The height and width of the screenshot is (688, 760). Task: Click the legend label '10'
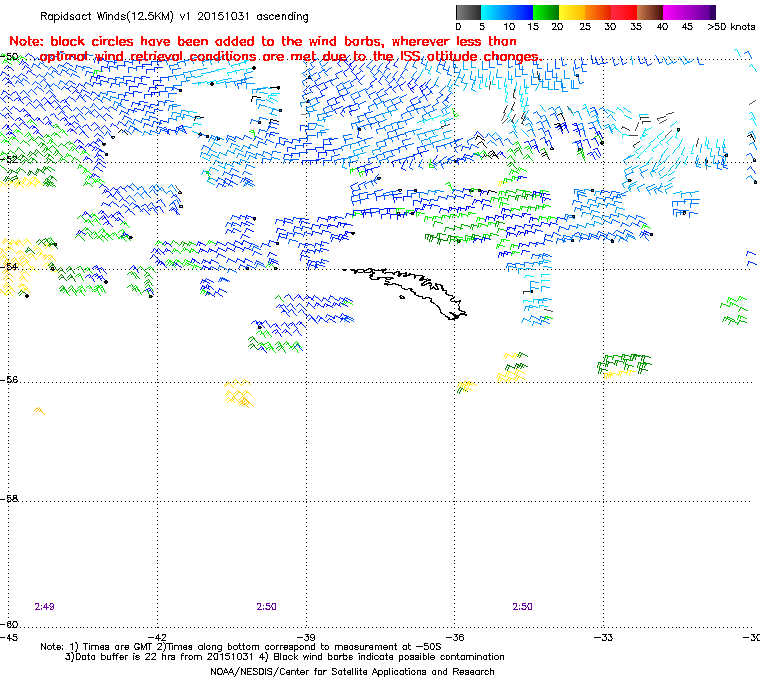pyautogui.click(x=509, y=27)
